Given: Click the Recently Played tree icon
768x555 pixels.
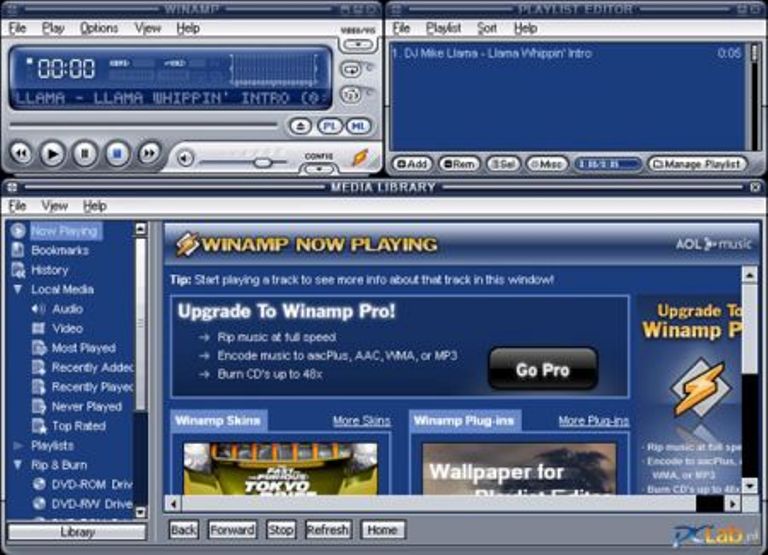Looking at the screenshot, I should click(39, 386).
